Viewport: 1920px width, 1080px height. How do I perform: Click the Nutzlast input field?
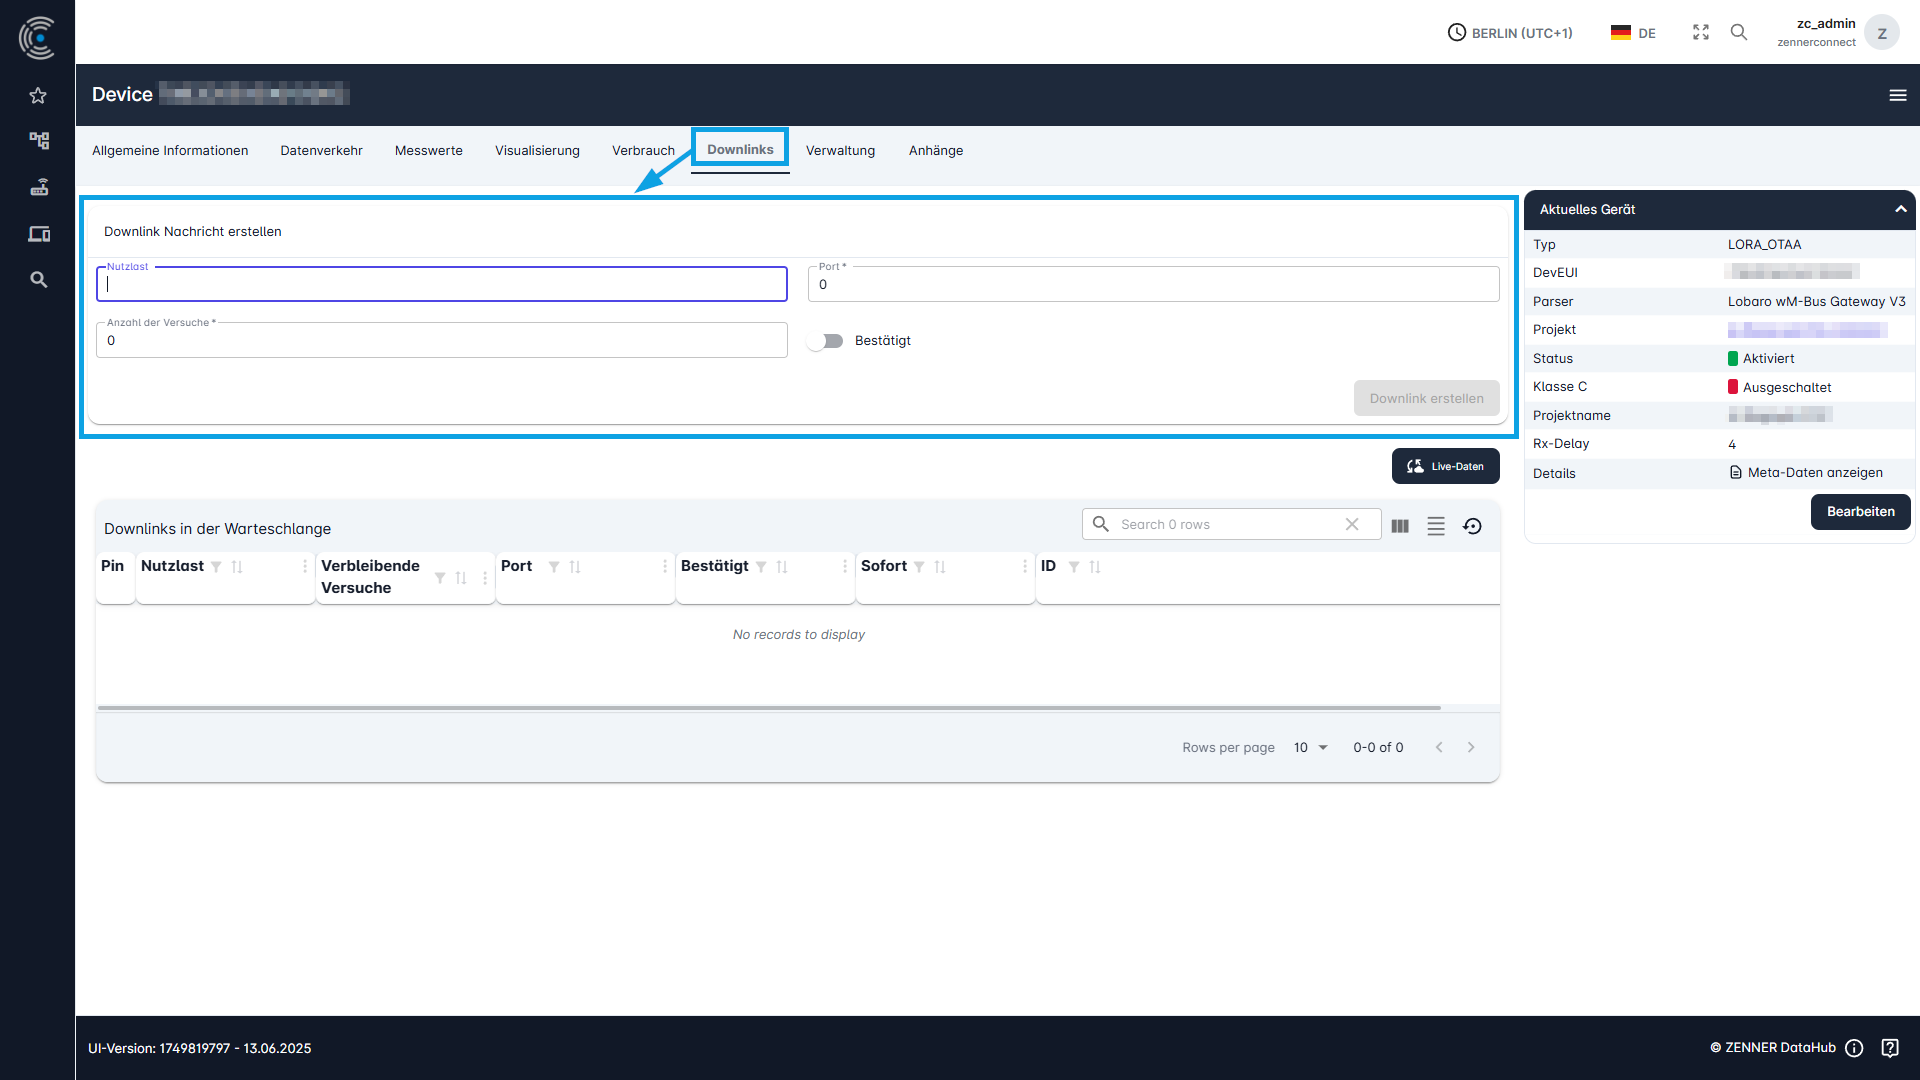click(441, 284)
